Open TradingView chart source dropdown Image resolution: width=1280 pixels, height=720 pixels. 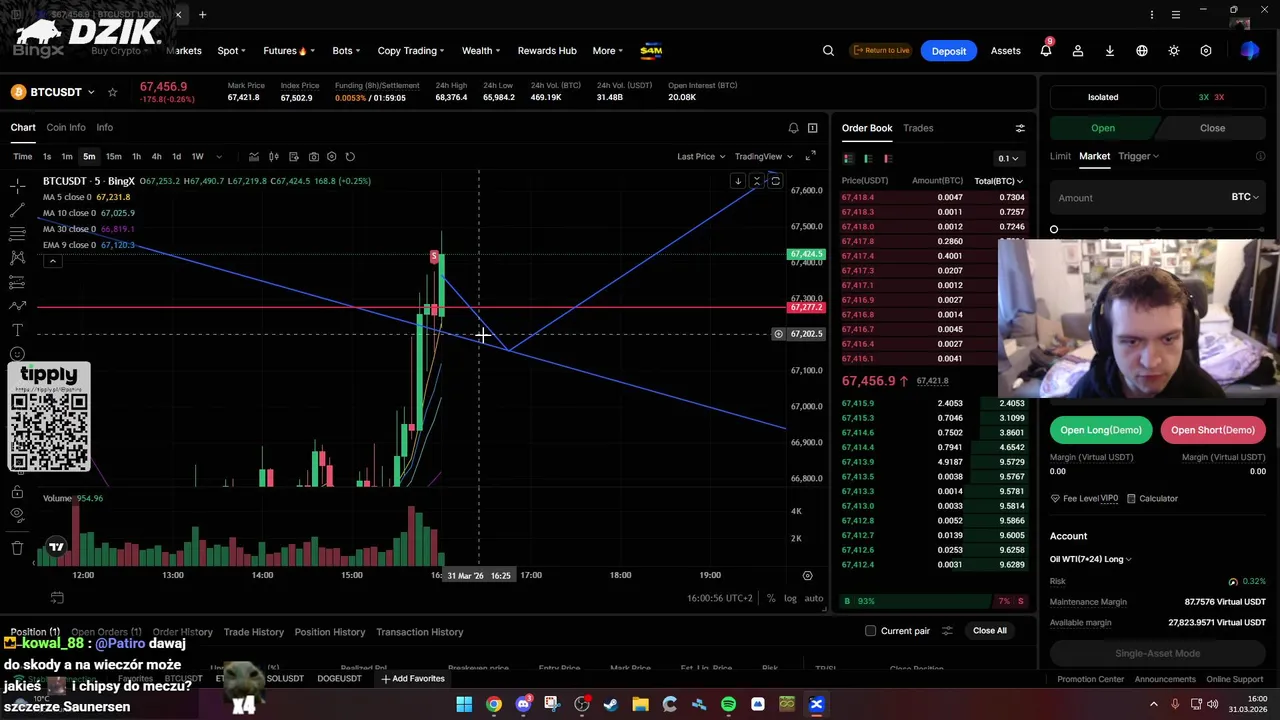pos(763,156)
